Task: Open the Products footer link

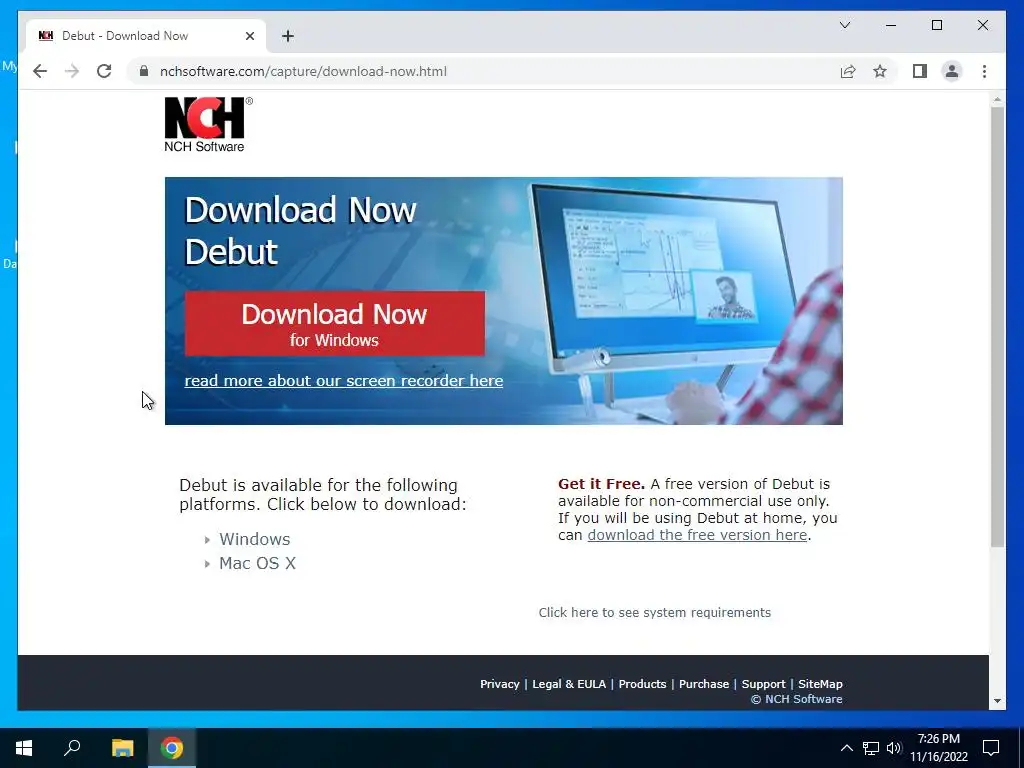Action: point(642,684)
